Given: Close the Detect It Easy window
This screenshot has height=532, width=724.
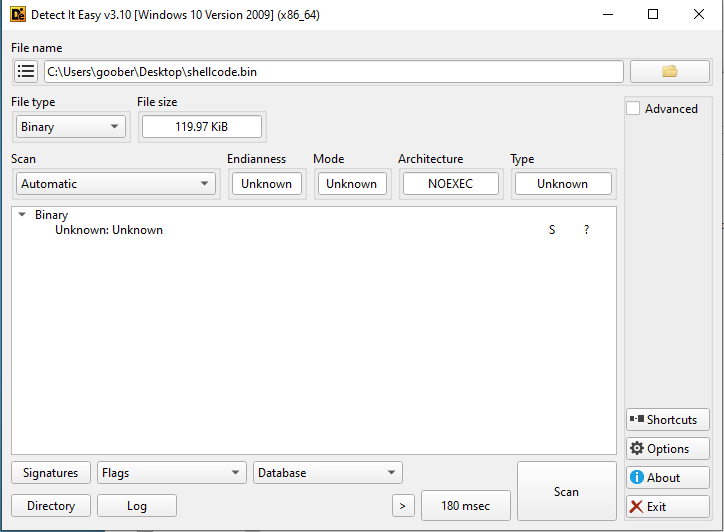Looking at the screenshot, I should 699,14.
